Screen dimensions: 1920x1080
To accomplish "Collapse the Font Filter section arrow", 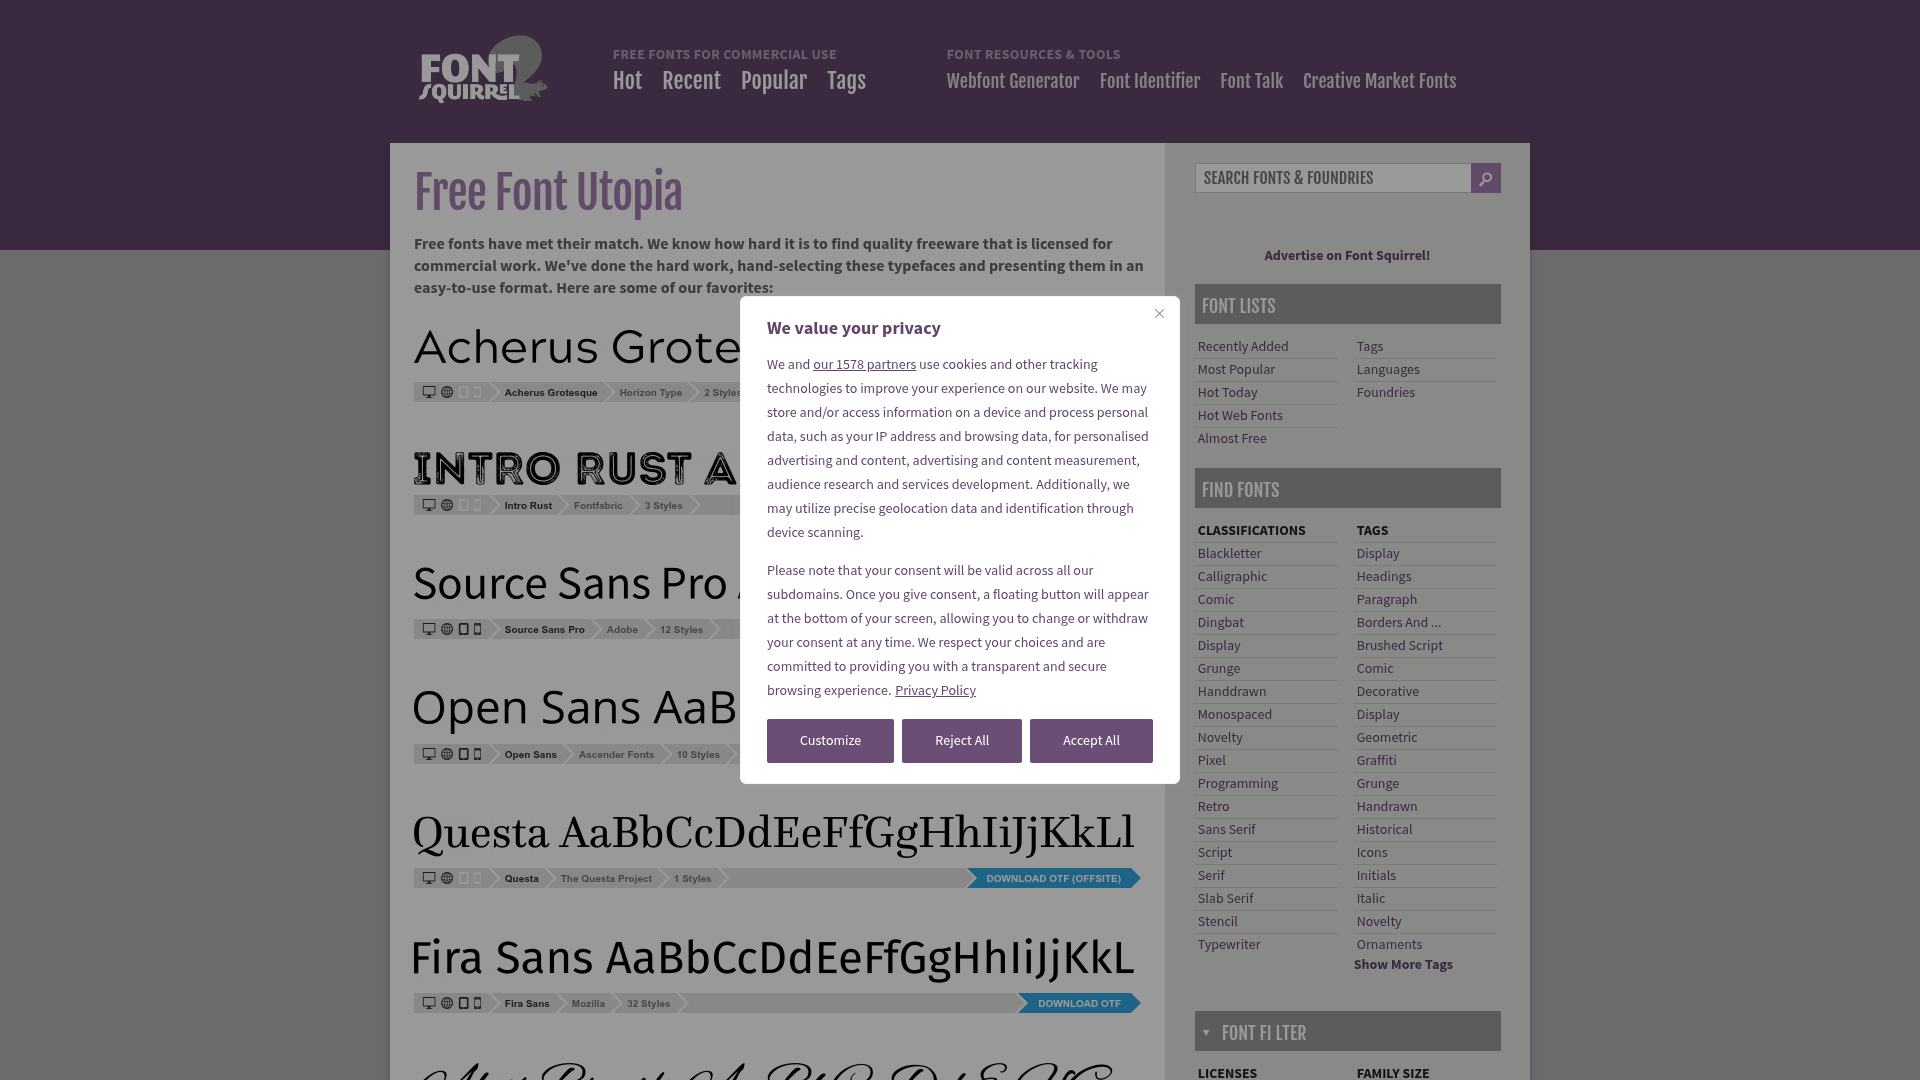I will point(1206,1033).
